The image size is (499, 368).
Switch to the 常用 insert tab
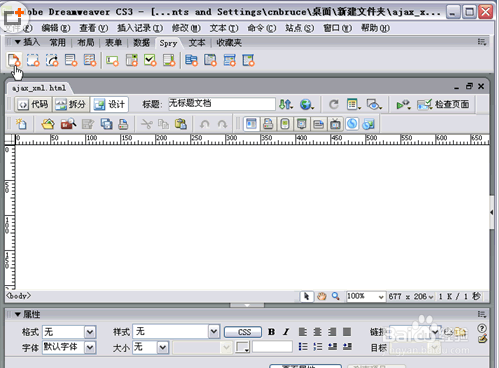(x=58, y=42)
